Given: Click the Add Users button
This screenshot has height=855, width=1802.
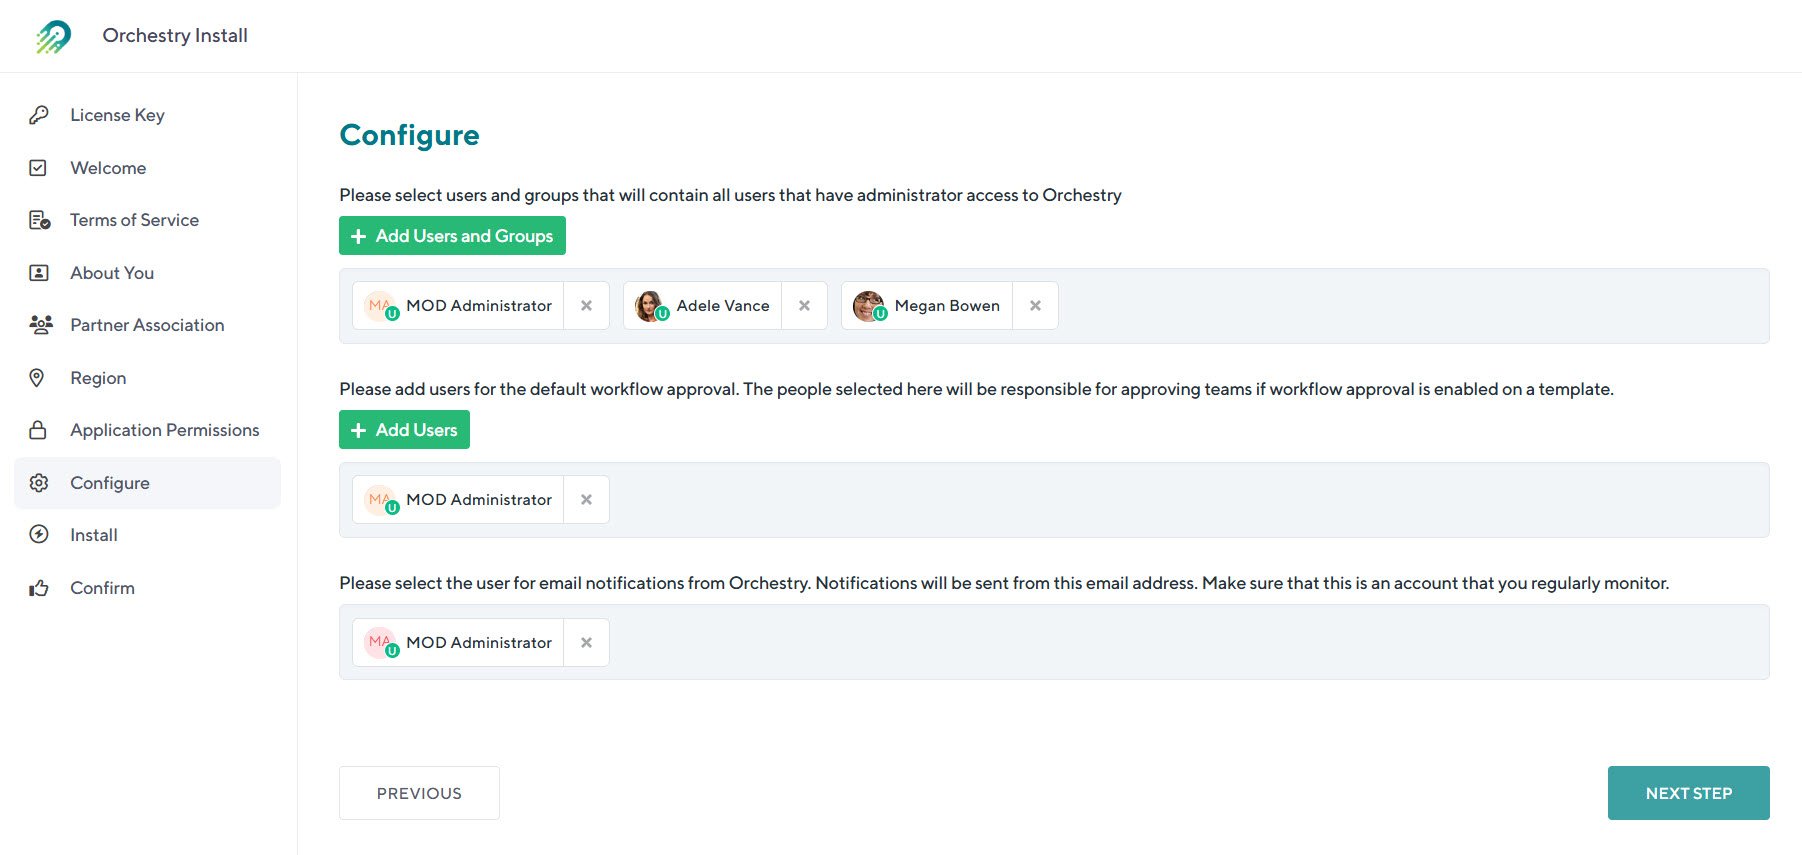Looking at the screenshot, I should coord(404,430).
